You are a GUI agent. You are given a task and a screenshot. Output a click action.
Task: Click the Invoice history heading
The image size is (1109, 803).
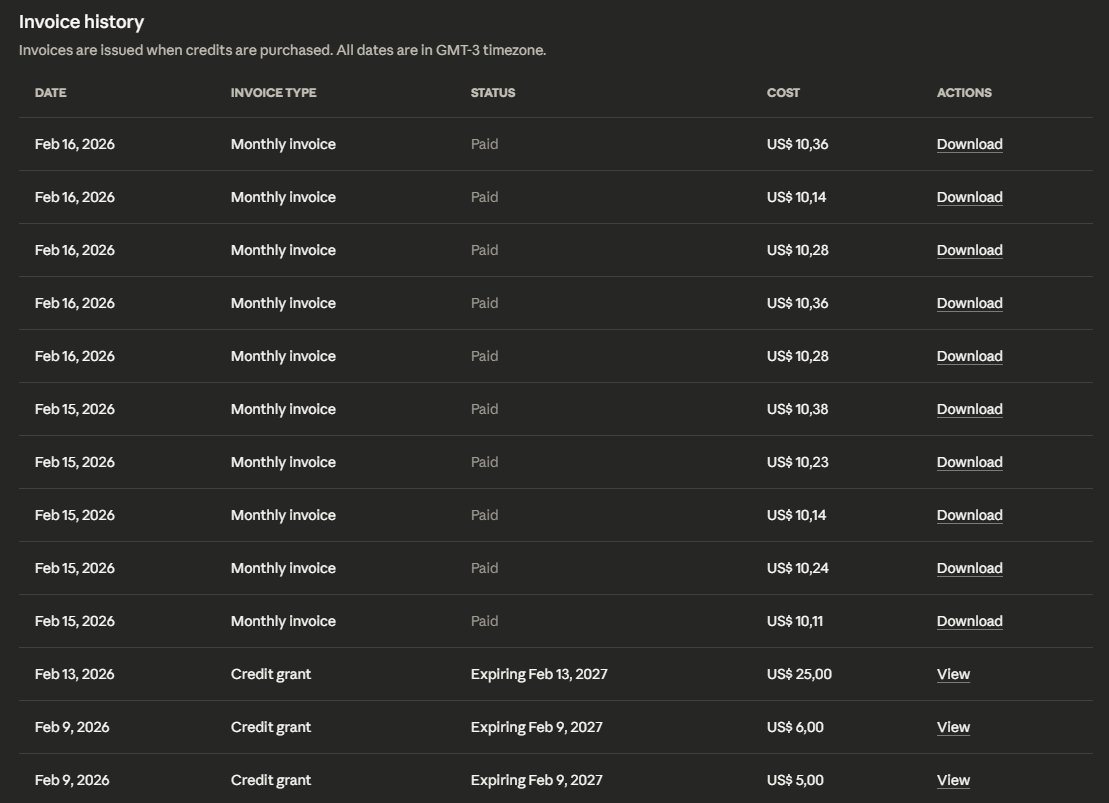pyautogui.click(x=81, y=22)
